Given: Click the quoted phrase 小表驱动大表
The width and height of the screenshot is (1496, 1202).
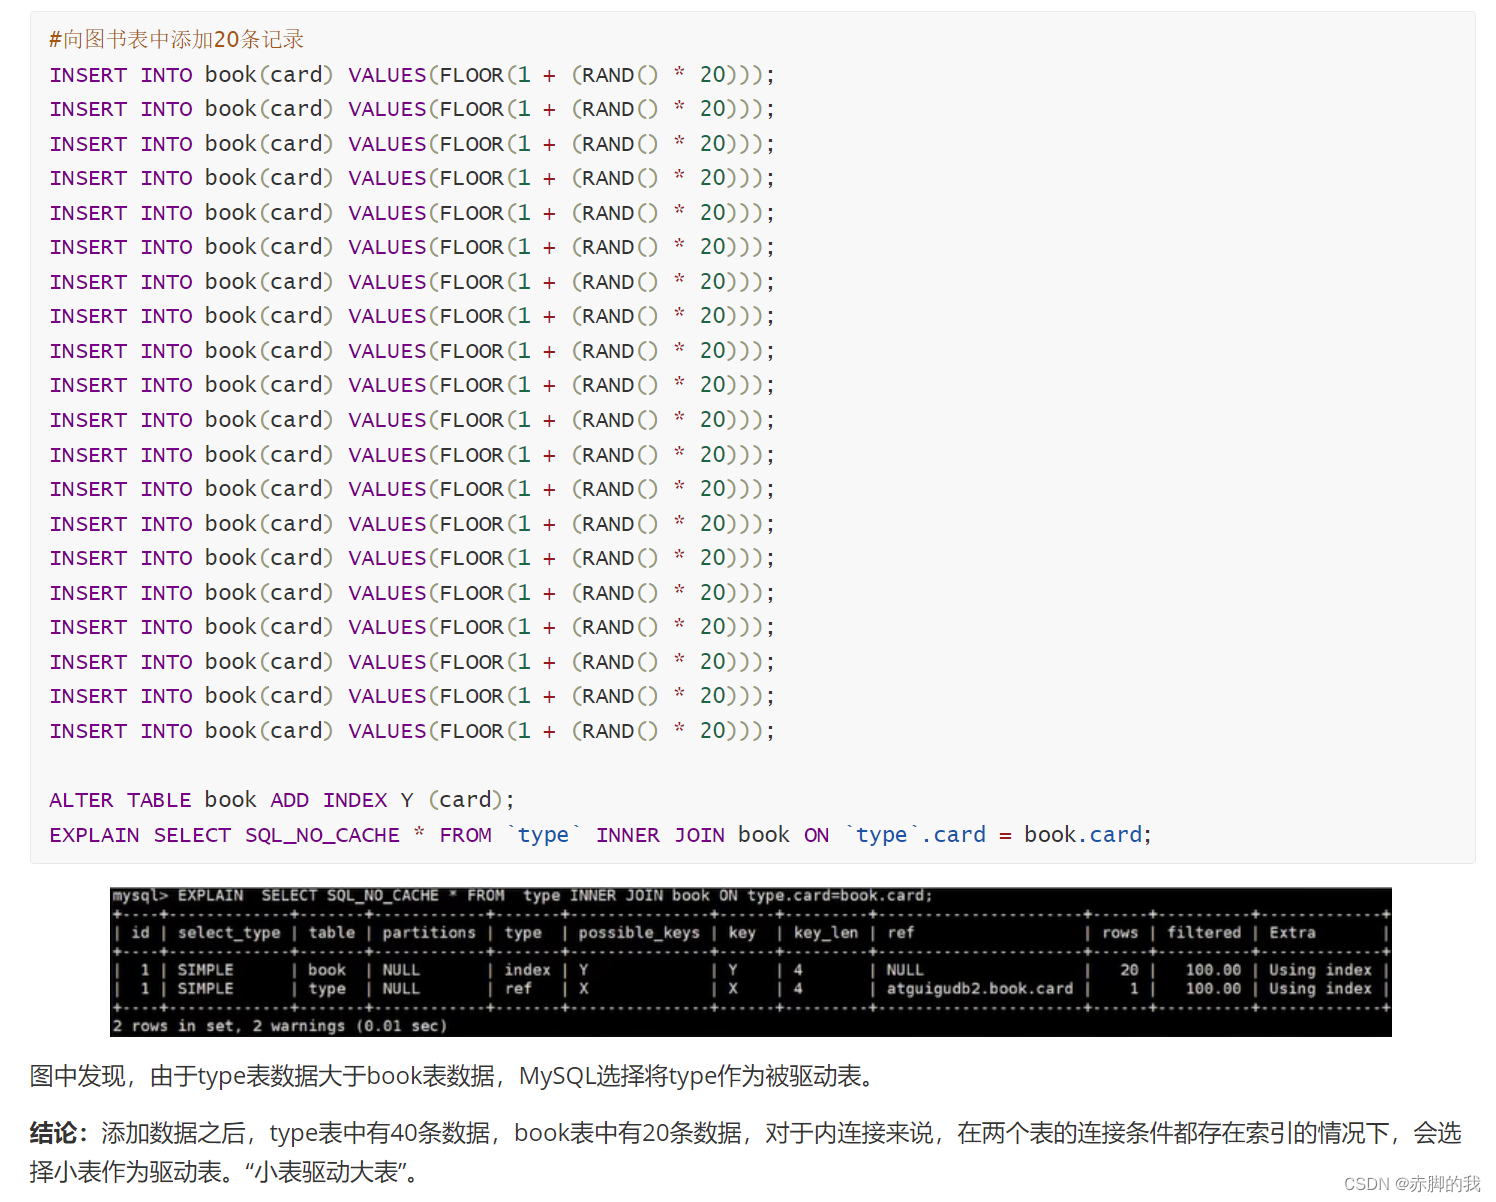Looking at the screenshot, I should (x=326, y=1172).
